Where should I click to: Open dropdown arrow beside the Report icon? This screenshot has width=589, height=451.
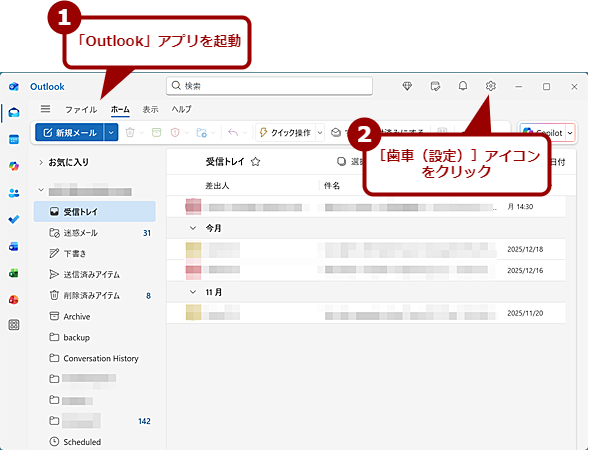click(x=187, y=133)
